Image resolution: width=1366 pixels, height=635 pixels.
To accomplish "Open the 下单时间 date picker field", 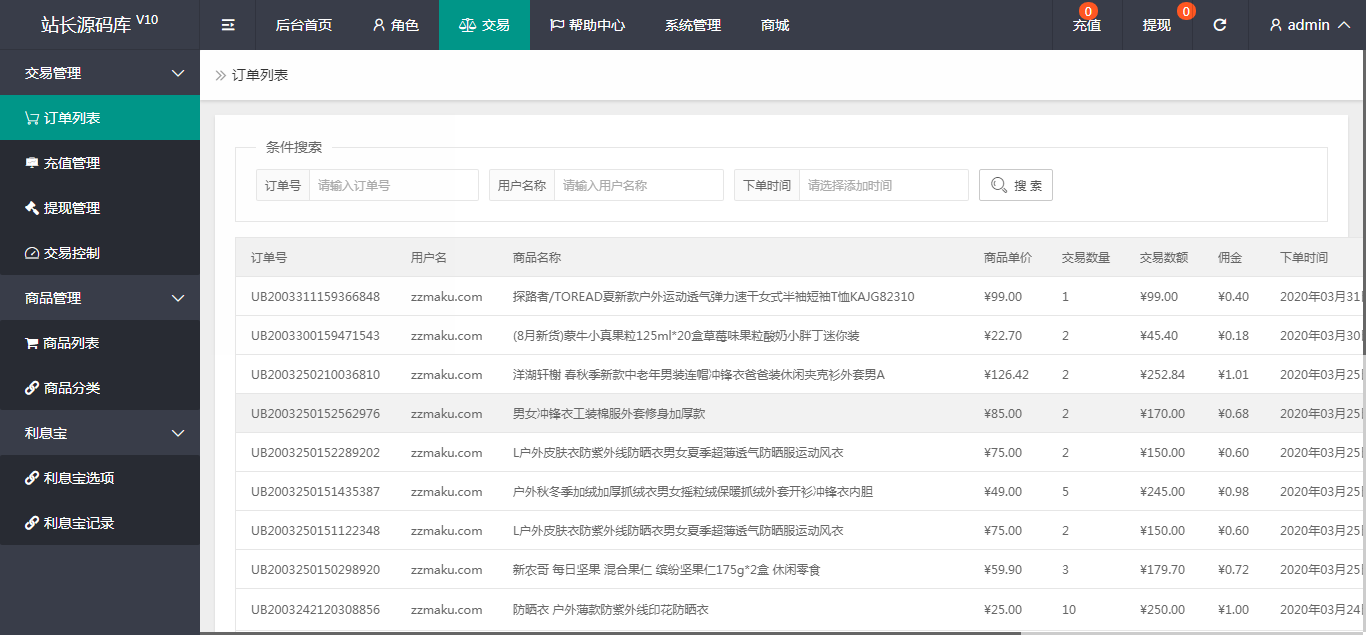I will 883,185.
